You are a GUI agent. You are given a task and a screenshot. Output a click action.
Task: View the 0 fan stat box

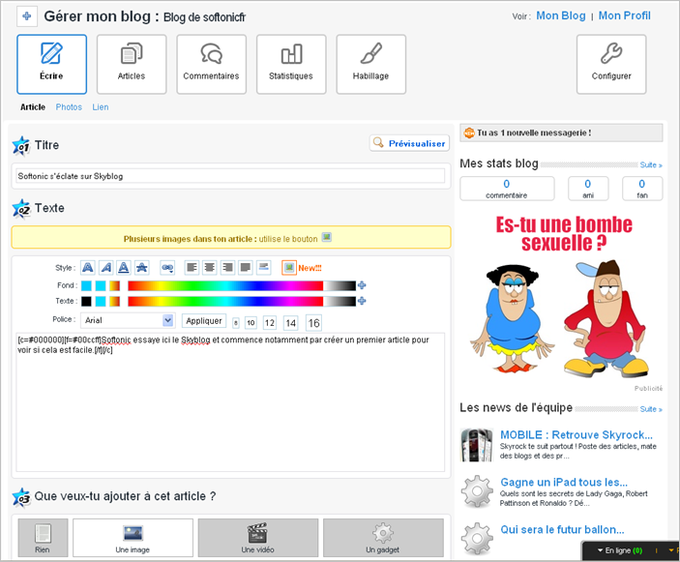coord(642,189)
